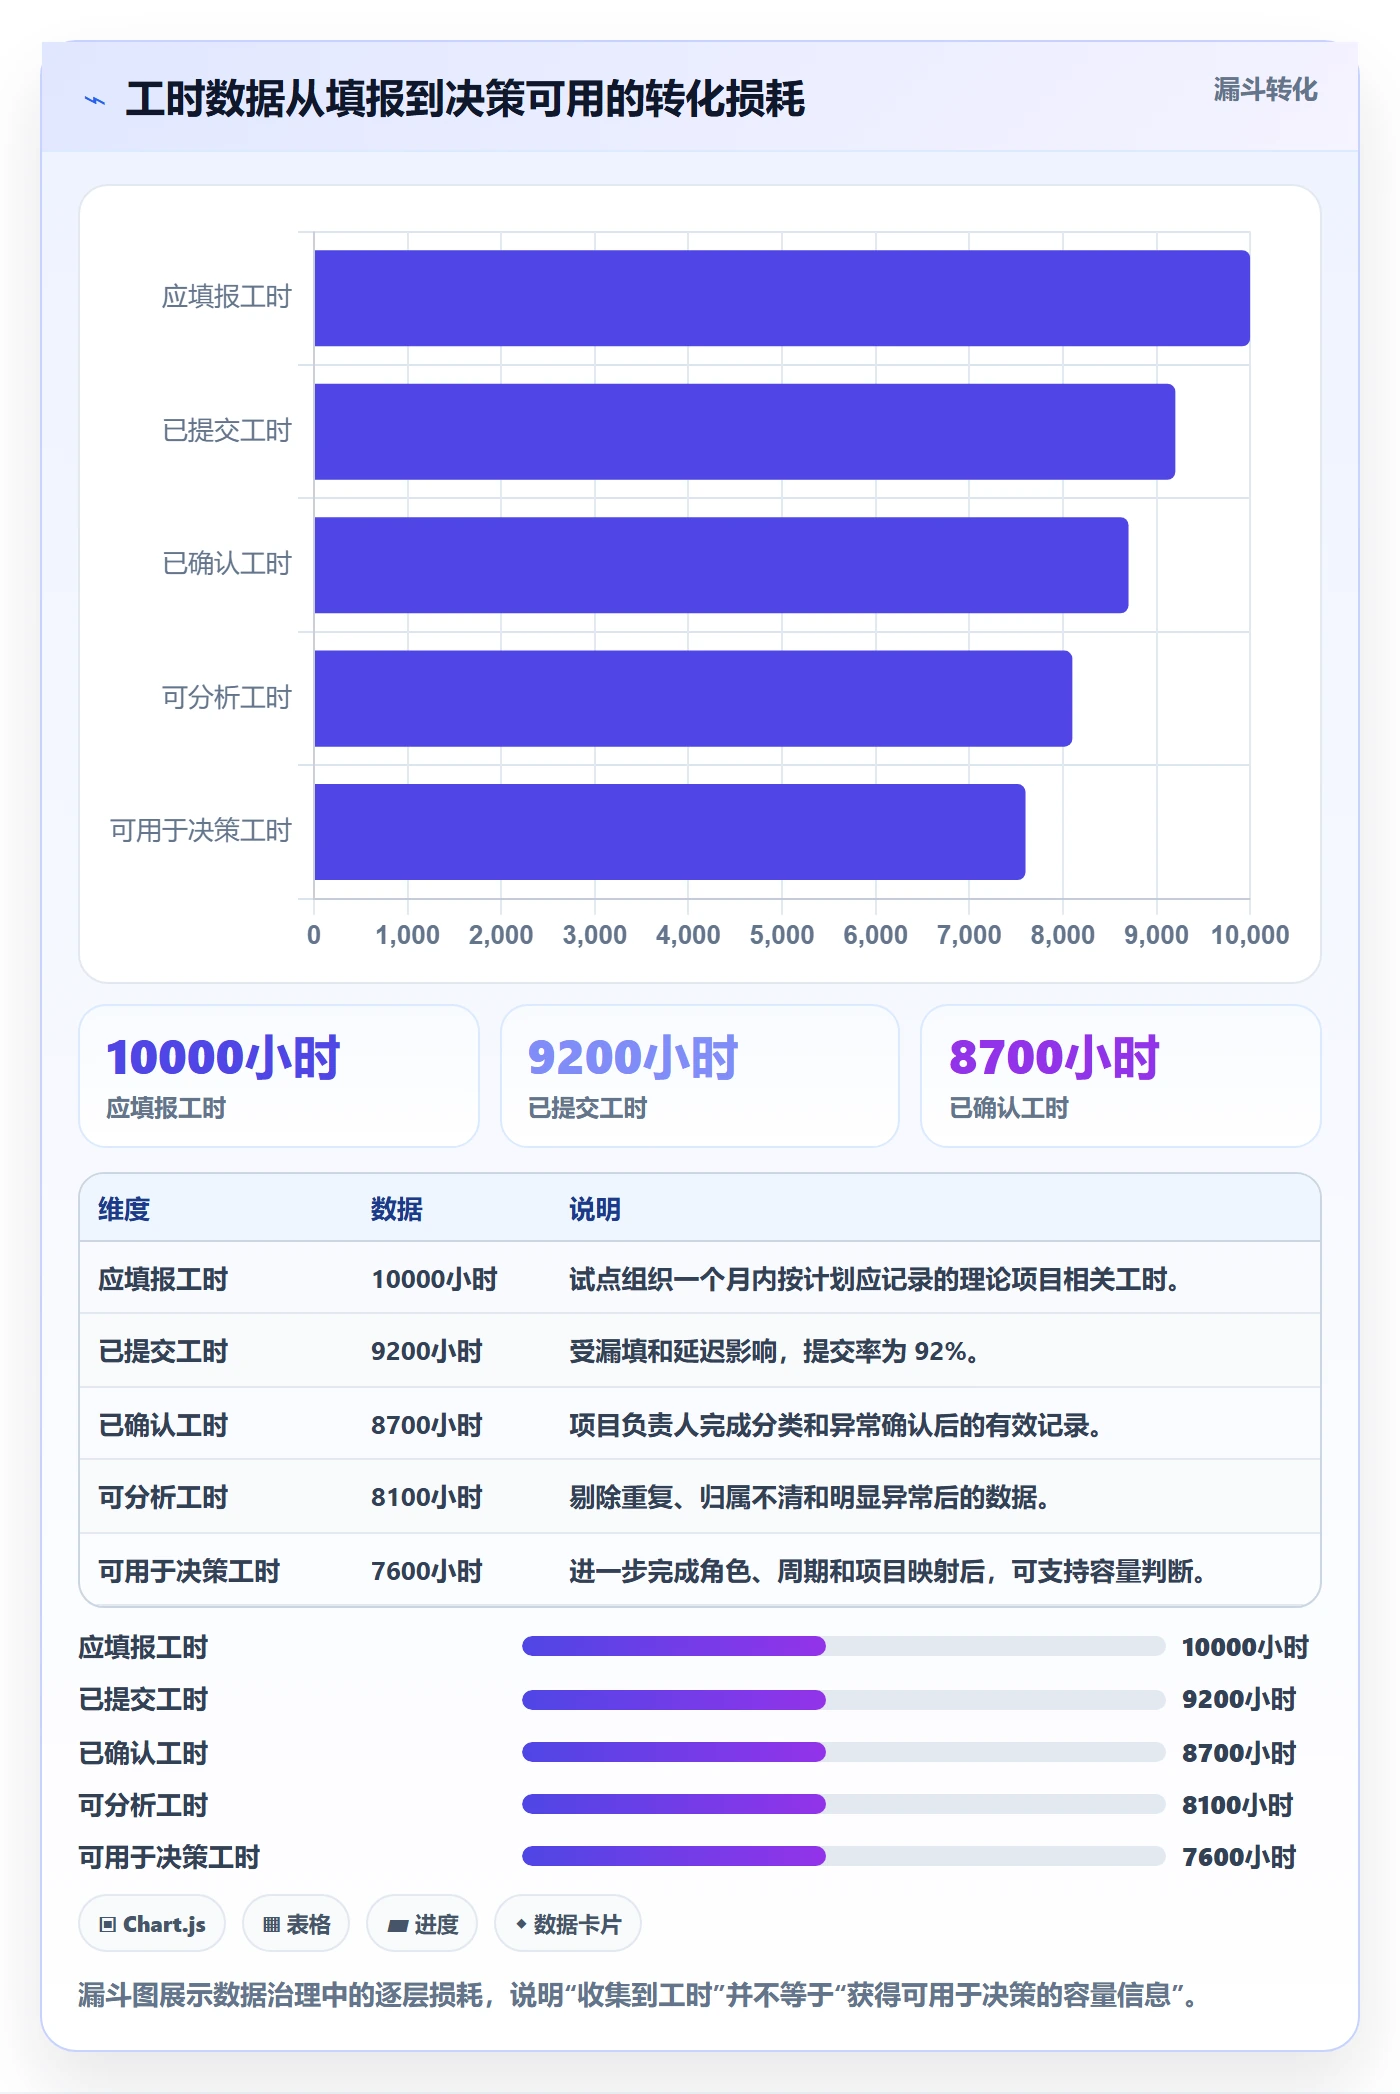Click the footnote sentence beginning 漏斗图展示
This screenshot has width=1400, height=2094.
(638, 1995)
